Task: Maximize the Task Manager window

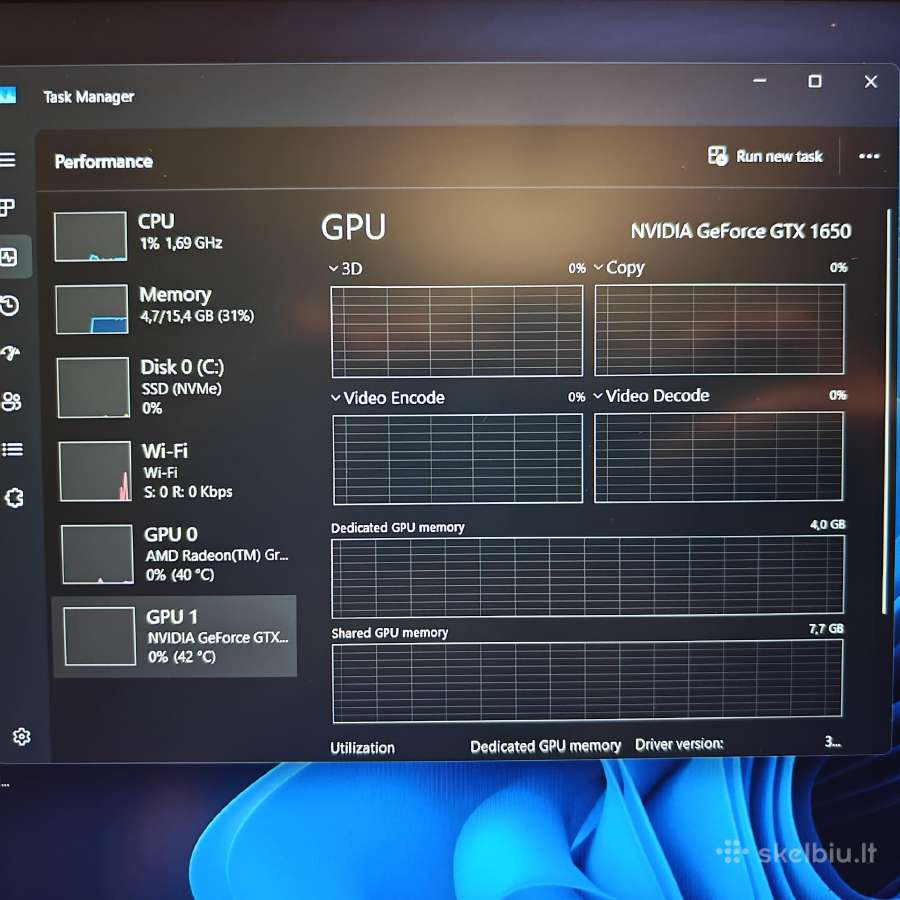Action: coord(814,82)
